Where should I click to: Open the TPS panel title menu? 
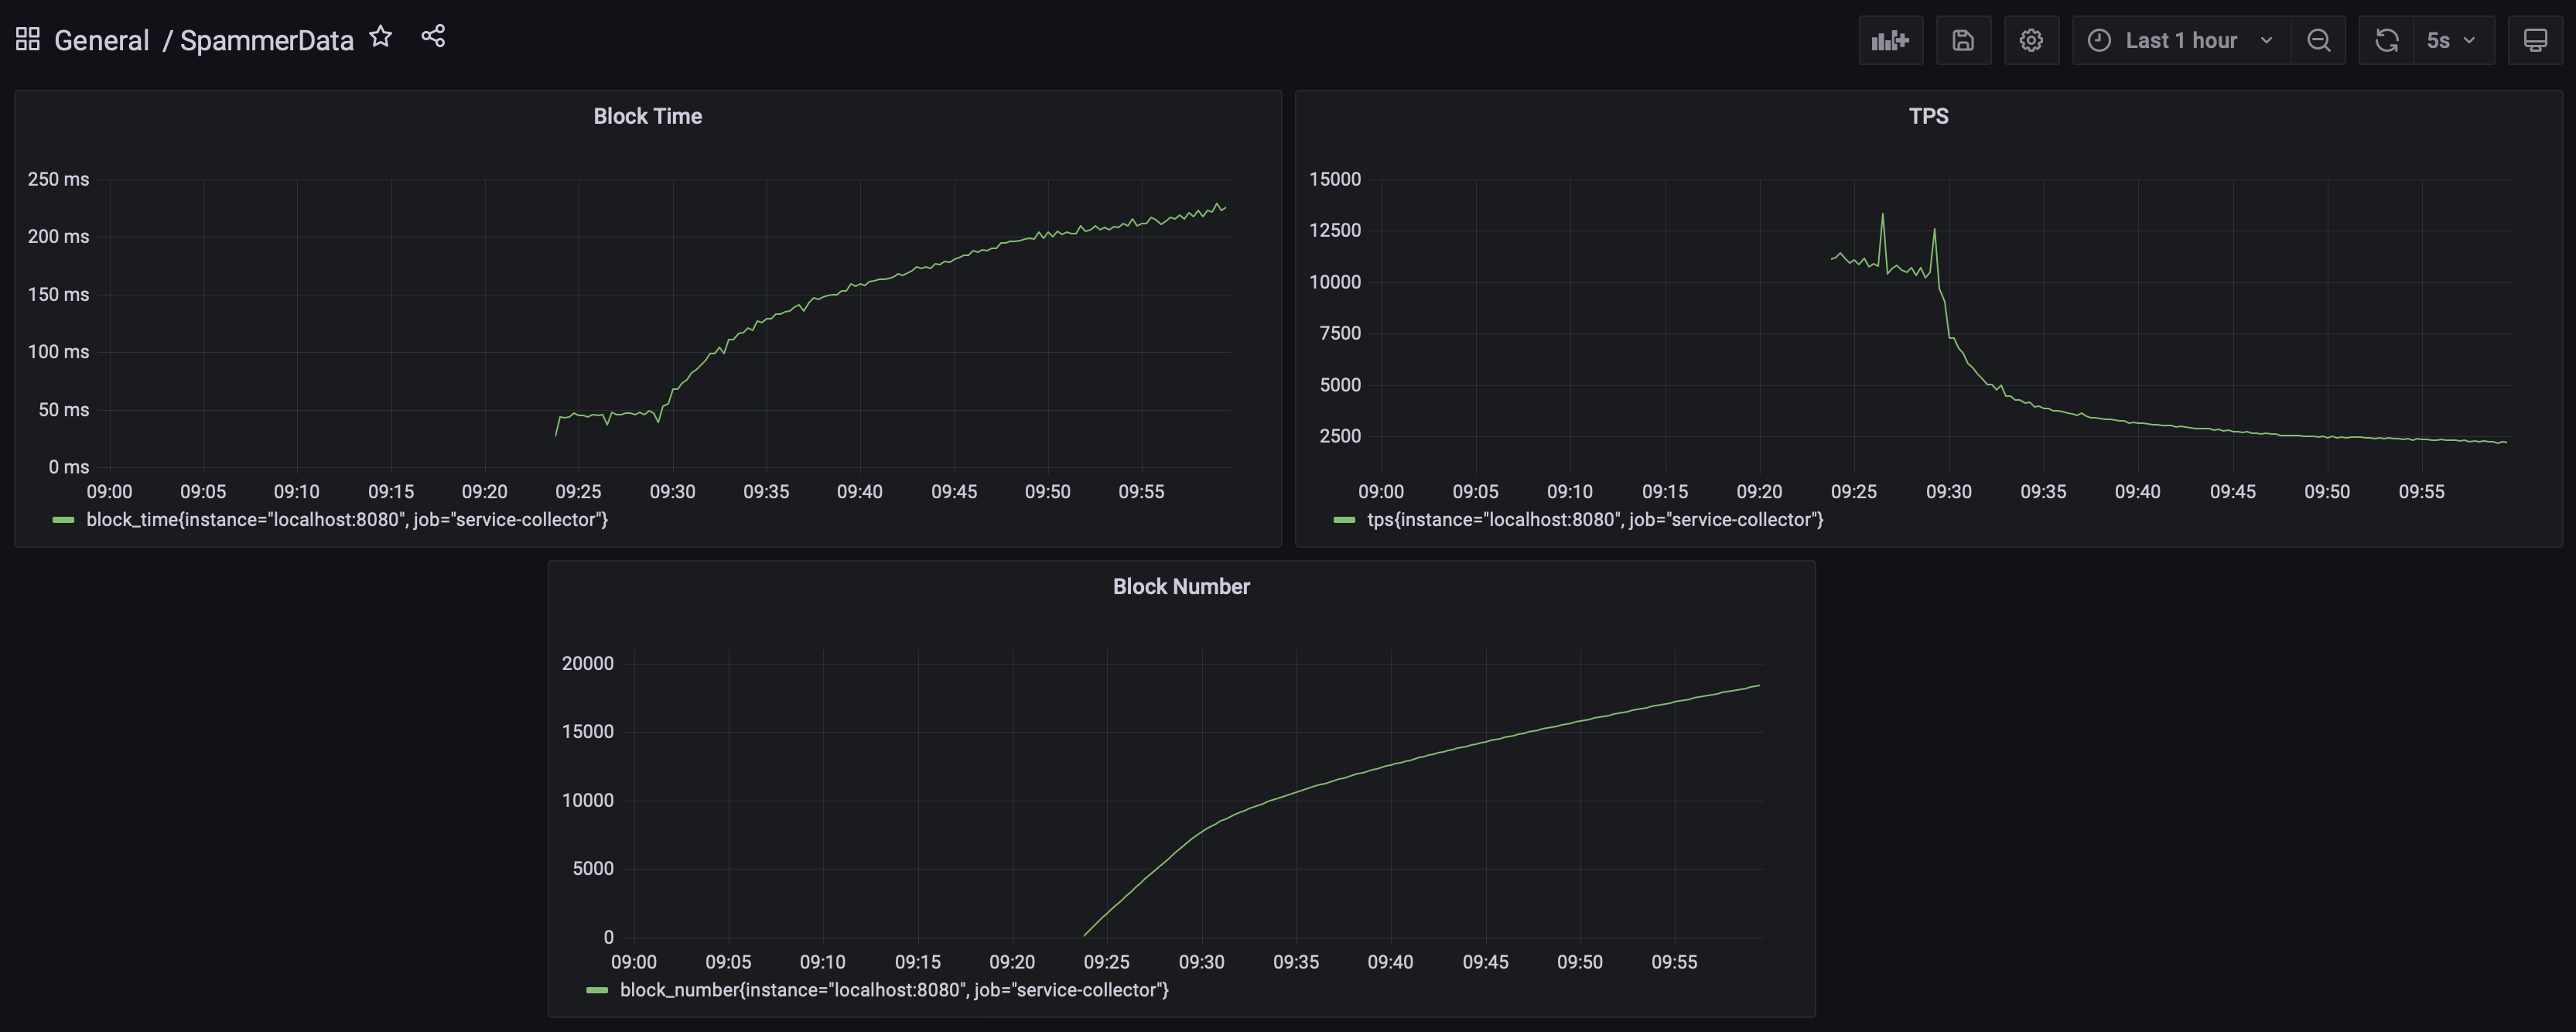[1928, 116]
